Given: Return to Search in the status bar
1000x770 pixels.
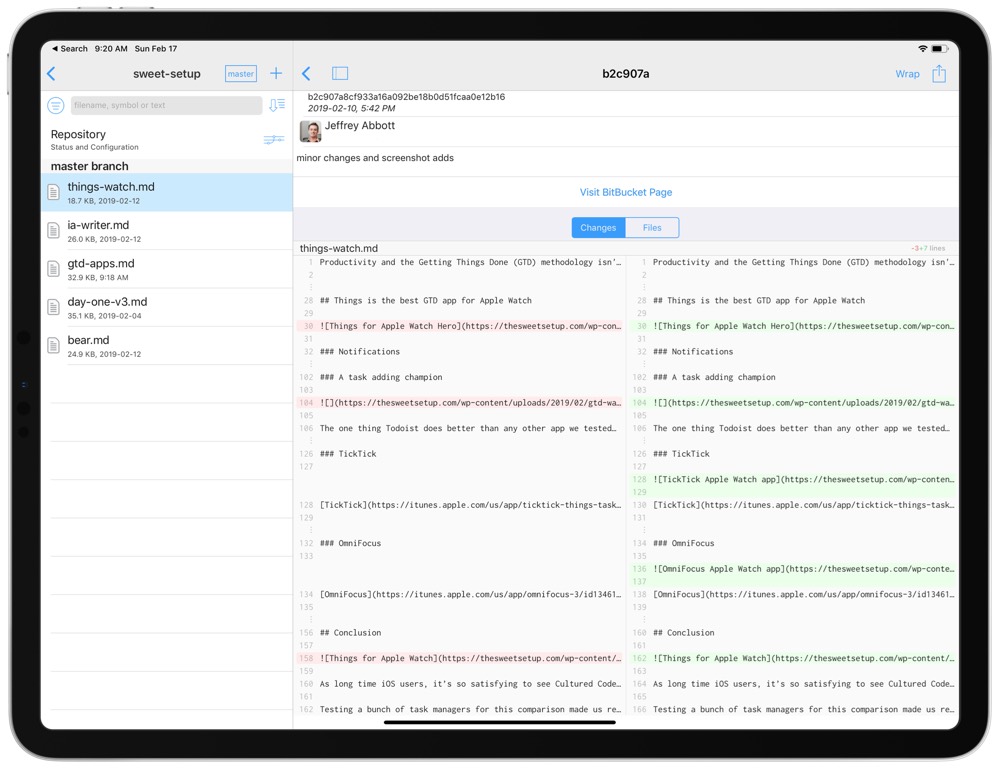Looking at the screenshot, I should (x=70, y=48).
